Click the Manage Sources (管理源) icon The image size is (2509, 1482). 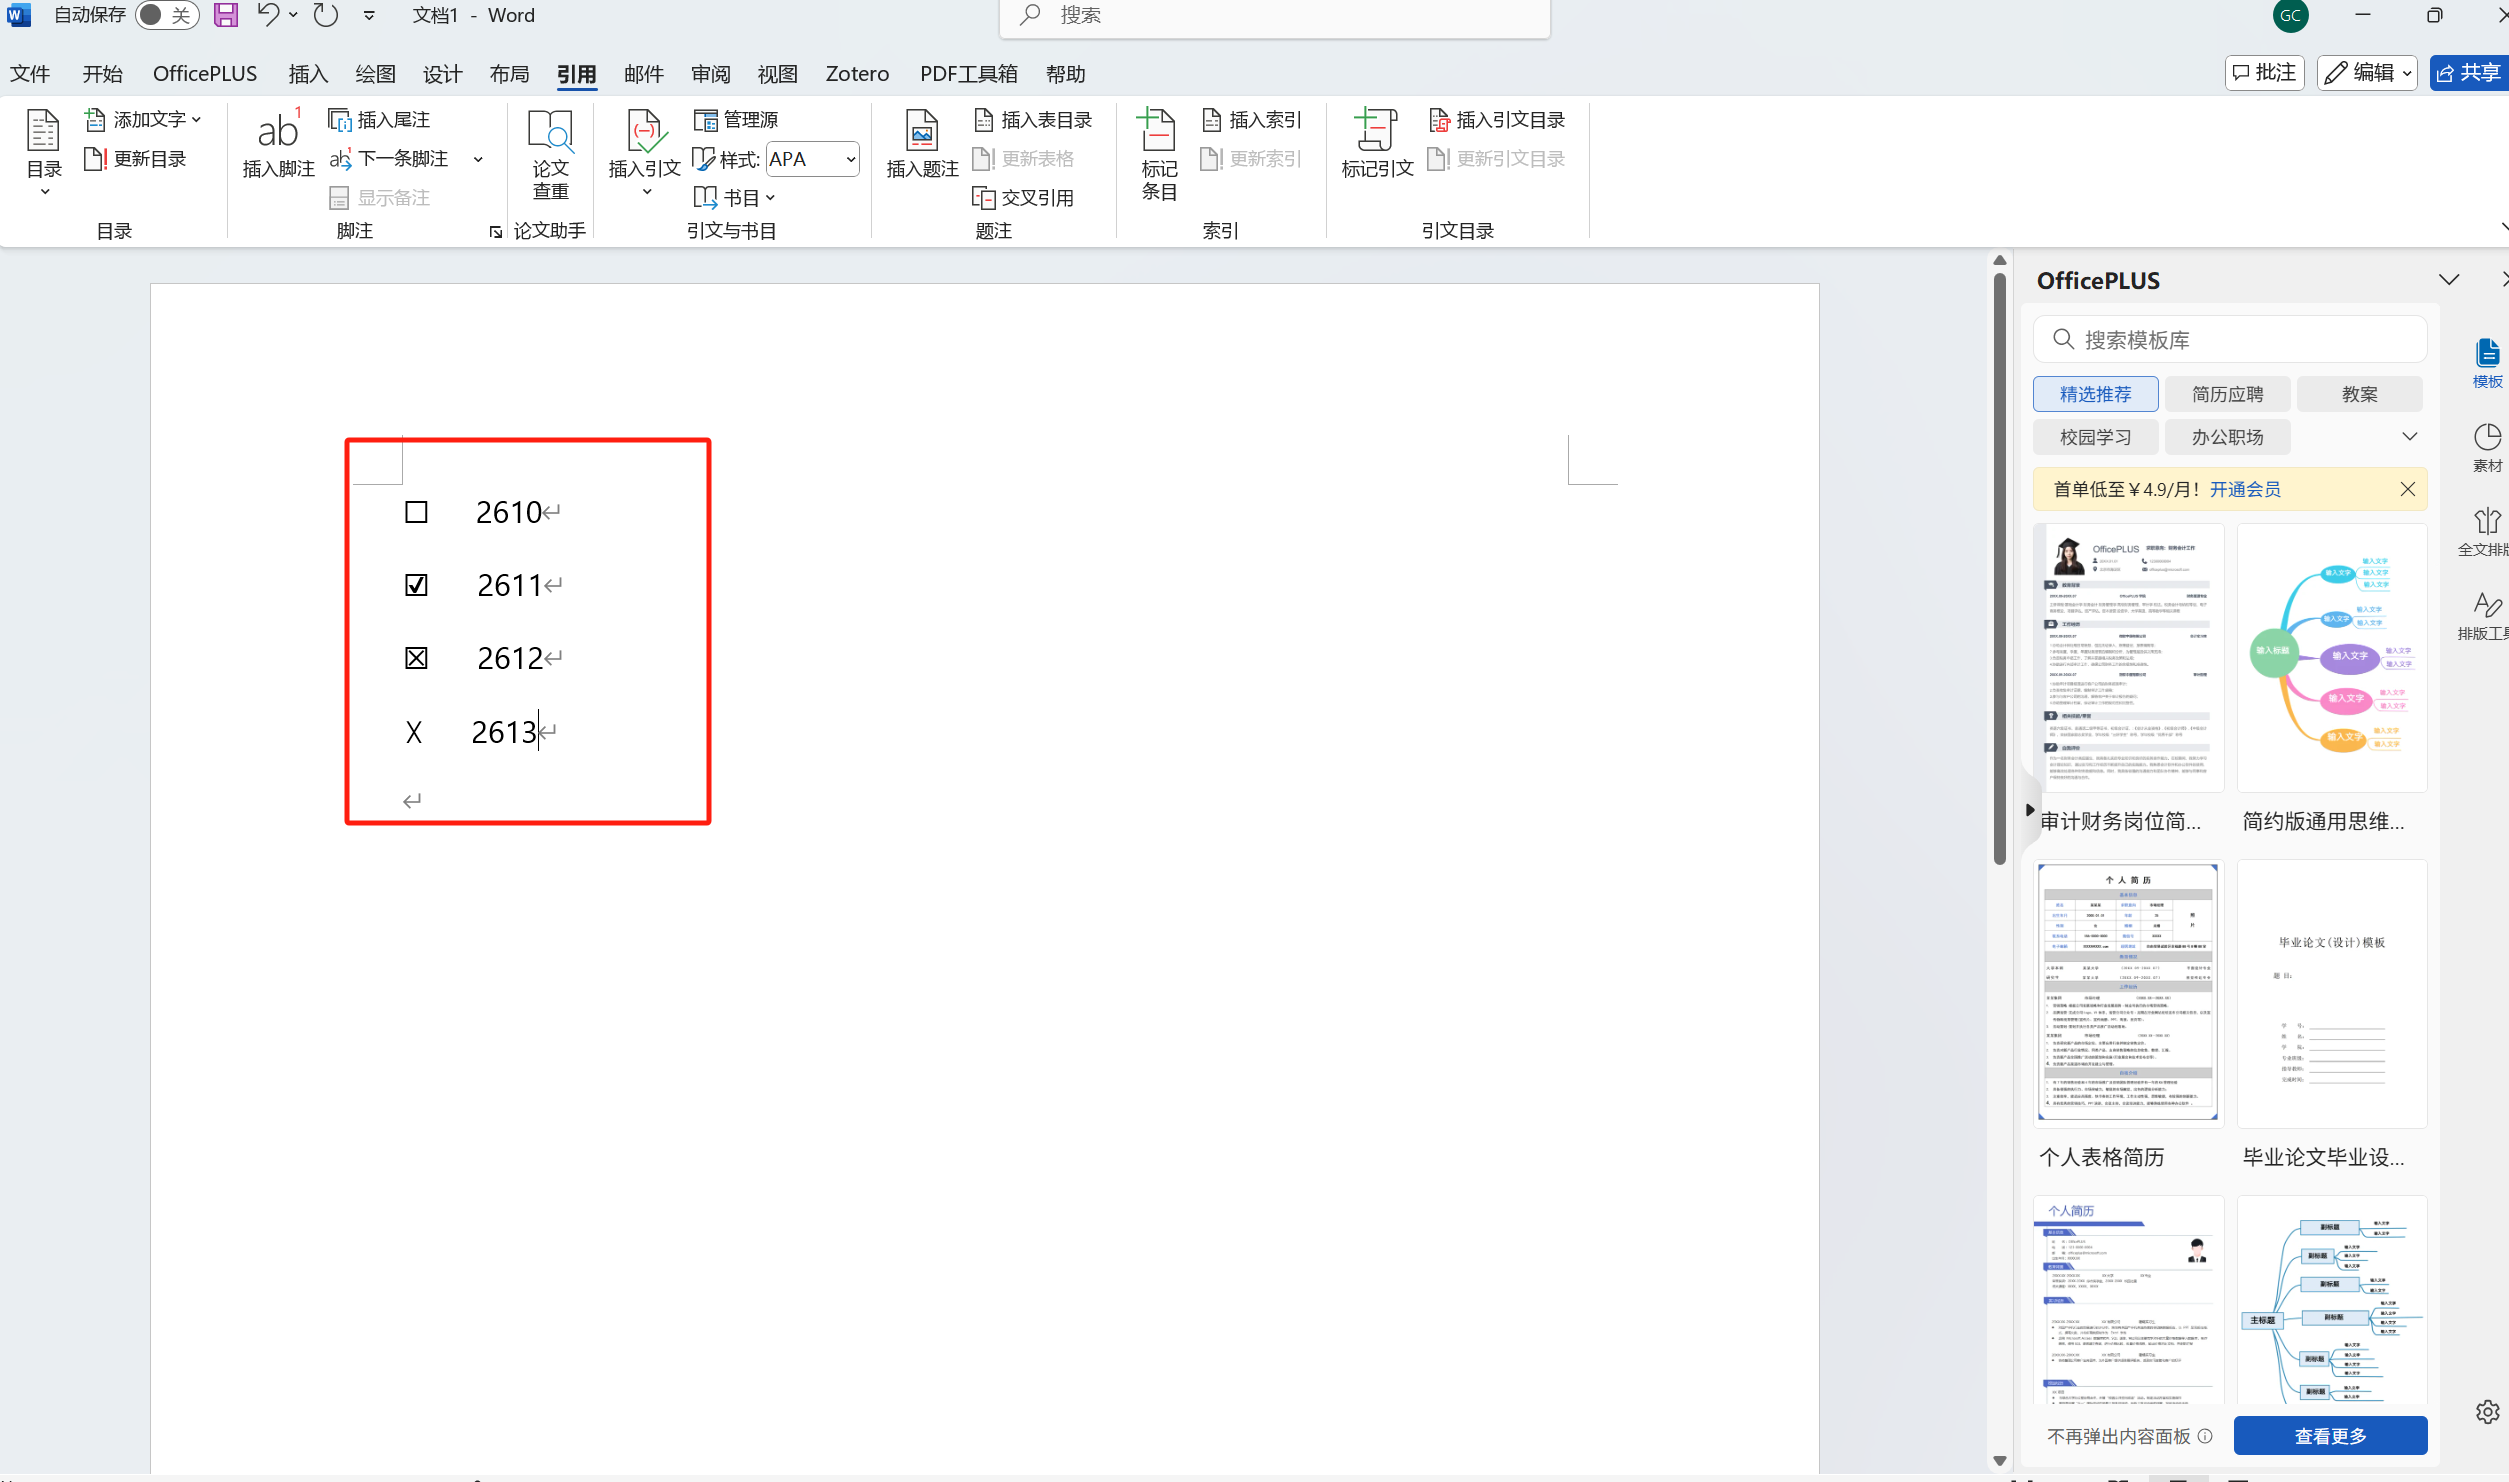pyautogui.click(x=706, y=120)
